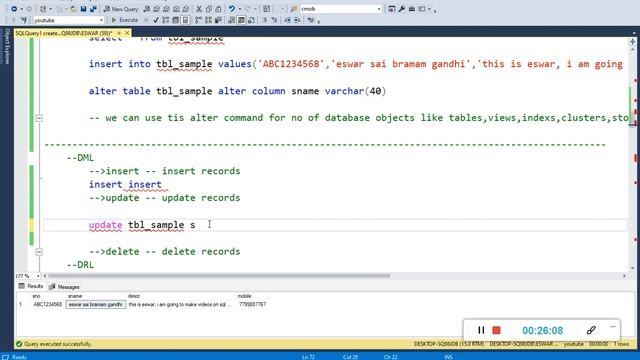Click the Paste icon in toolbar
The width and height of the screenshot is (640, 360).
click(218, 9)
